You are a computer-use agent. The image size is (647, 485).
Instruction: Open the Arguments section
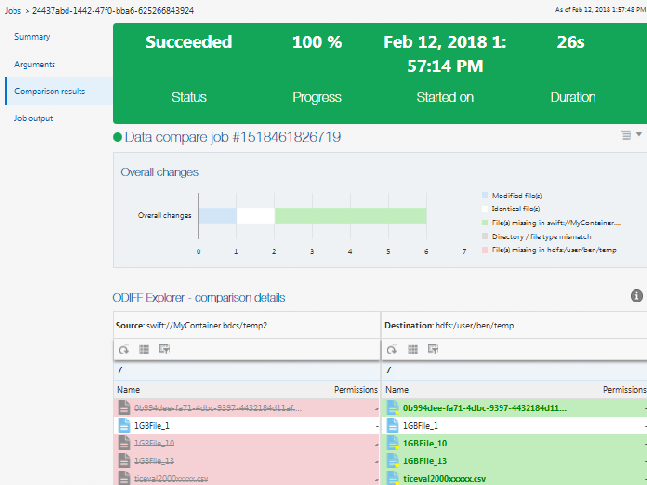tap(34, 64)
